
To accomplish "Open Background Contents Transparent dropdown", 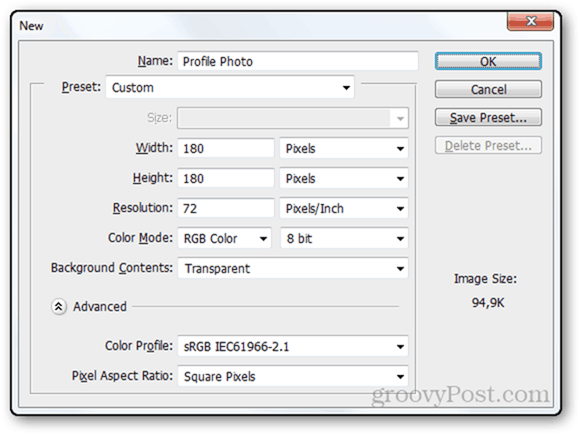I will coord(293,269).
